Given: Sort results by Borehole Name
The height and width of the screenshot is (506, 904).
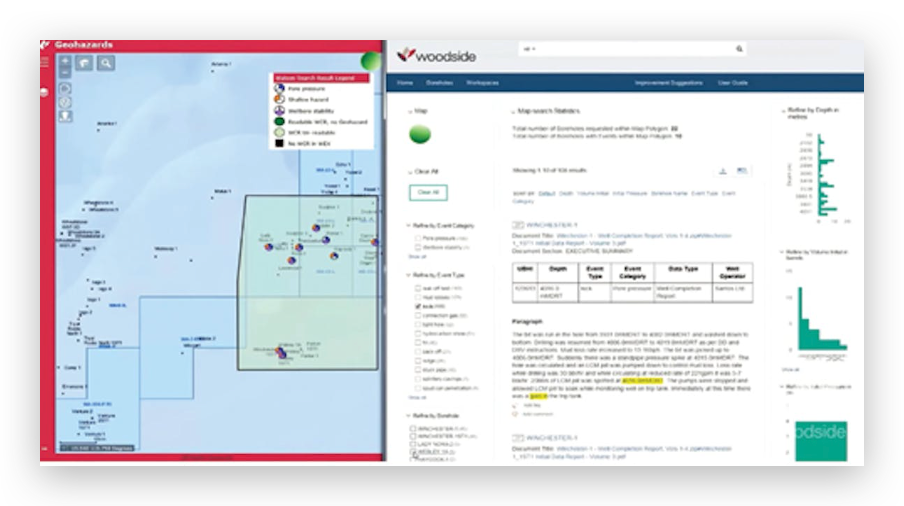Looking at the screenshot, I should (x=669, y=194).
